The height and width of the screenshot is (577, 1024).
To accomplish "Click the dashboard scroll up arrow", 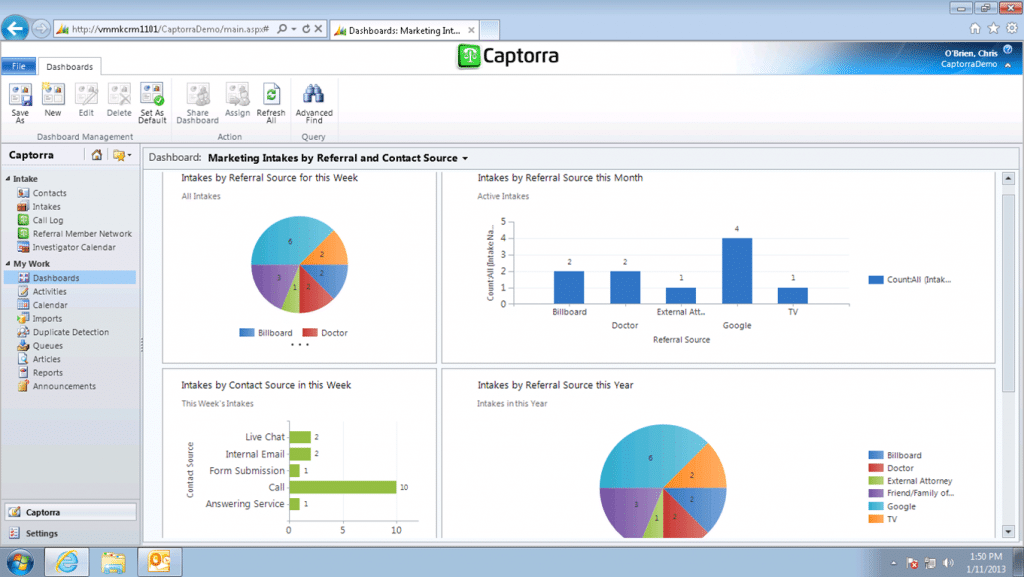I will (1008, 178).
